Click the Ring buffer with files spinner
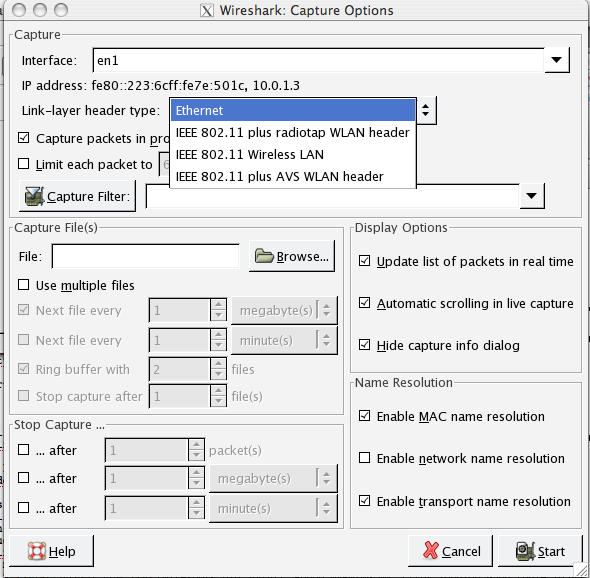The width and height of the screenshot is (590, 578). 188,369
